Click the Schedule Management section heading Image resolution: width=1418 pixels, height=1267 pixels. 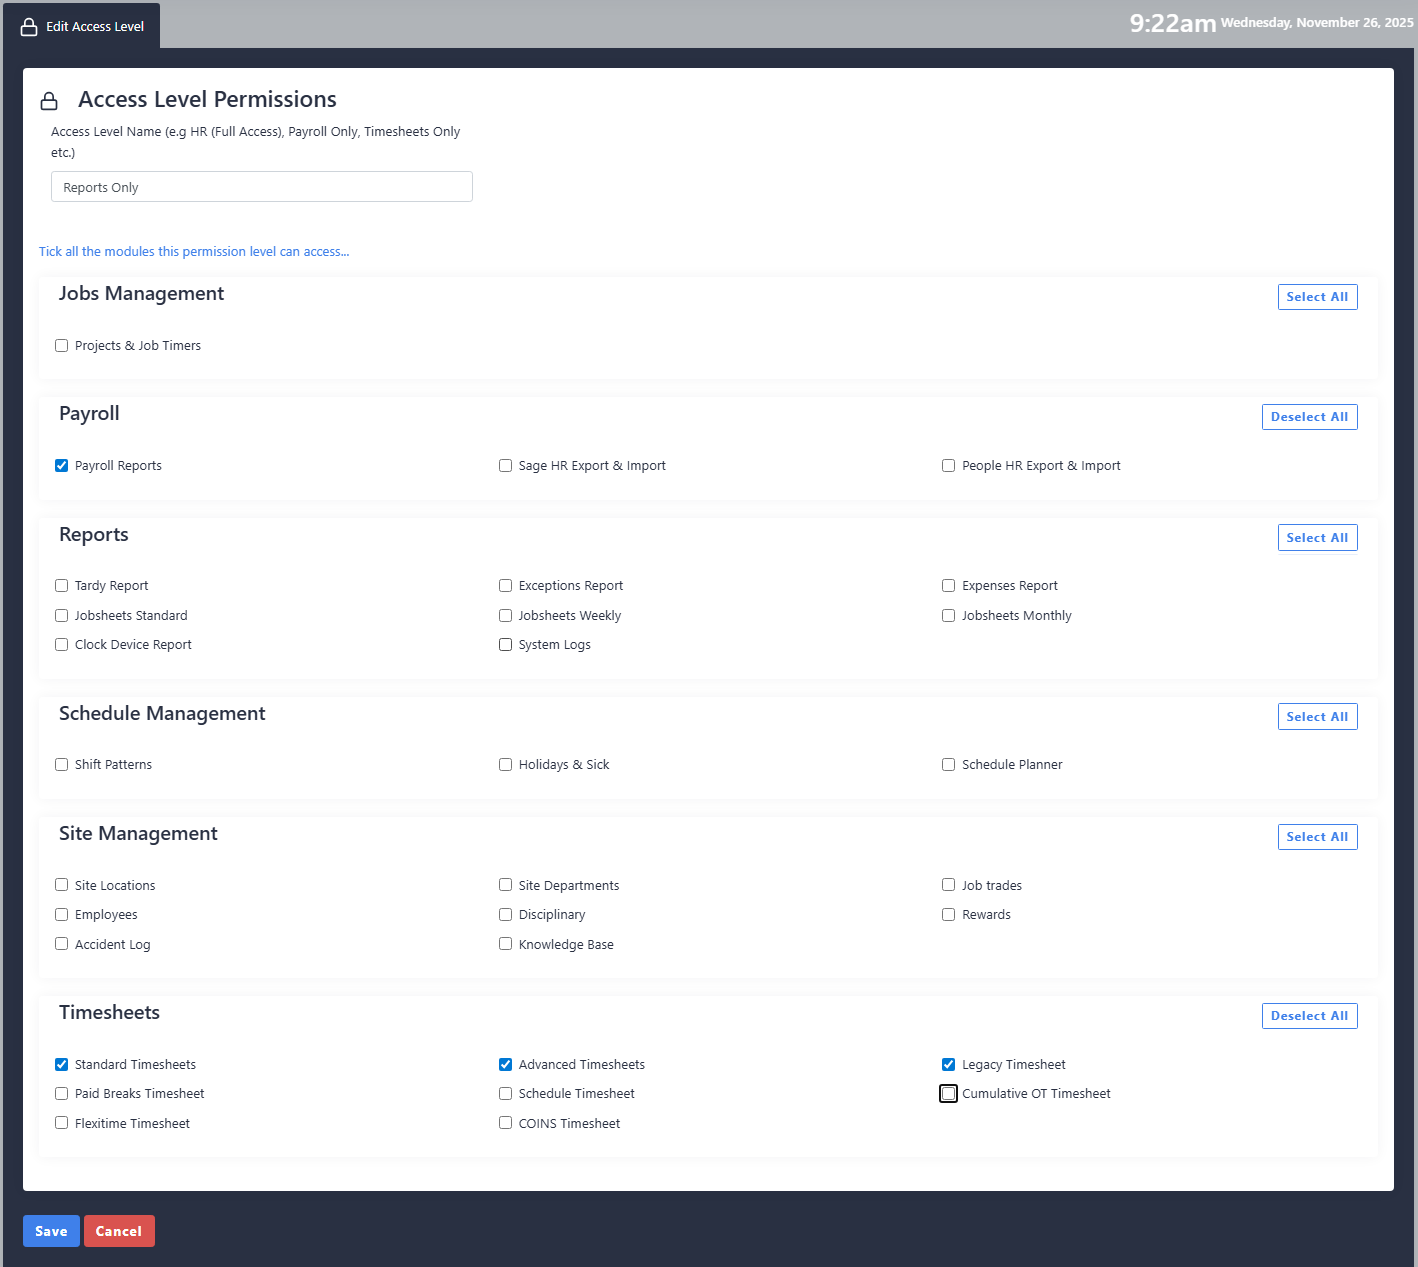[162, 714]
